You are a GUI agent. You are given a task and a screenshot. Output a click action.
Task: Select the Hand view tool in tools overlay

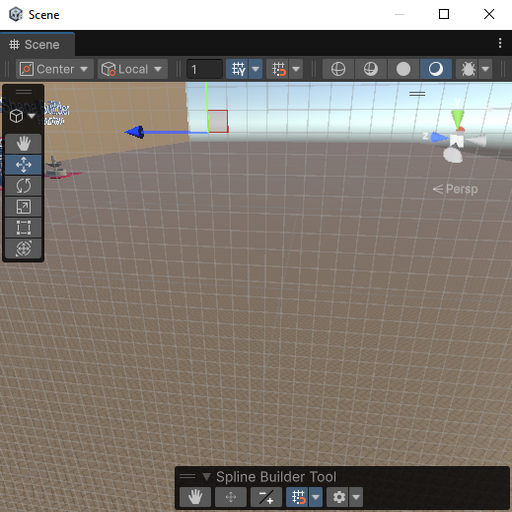point(23,144)
